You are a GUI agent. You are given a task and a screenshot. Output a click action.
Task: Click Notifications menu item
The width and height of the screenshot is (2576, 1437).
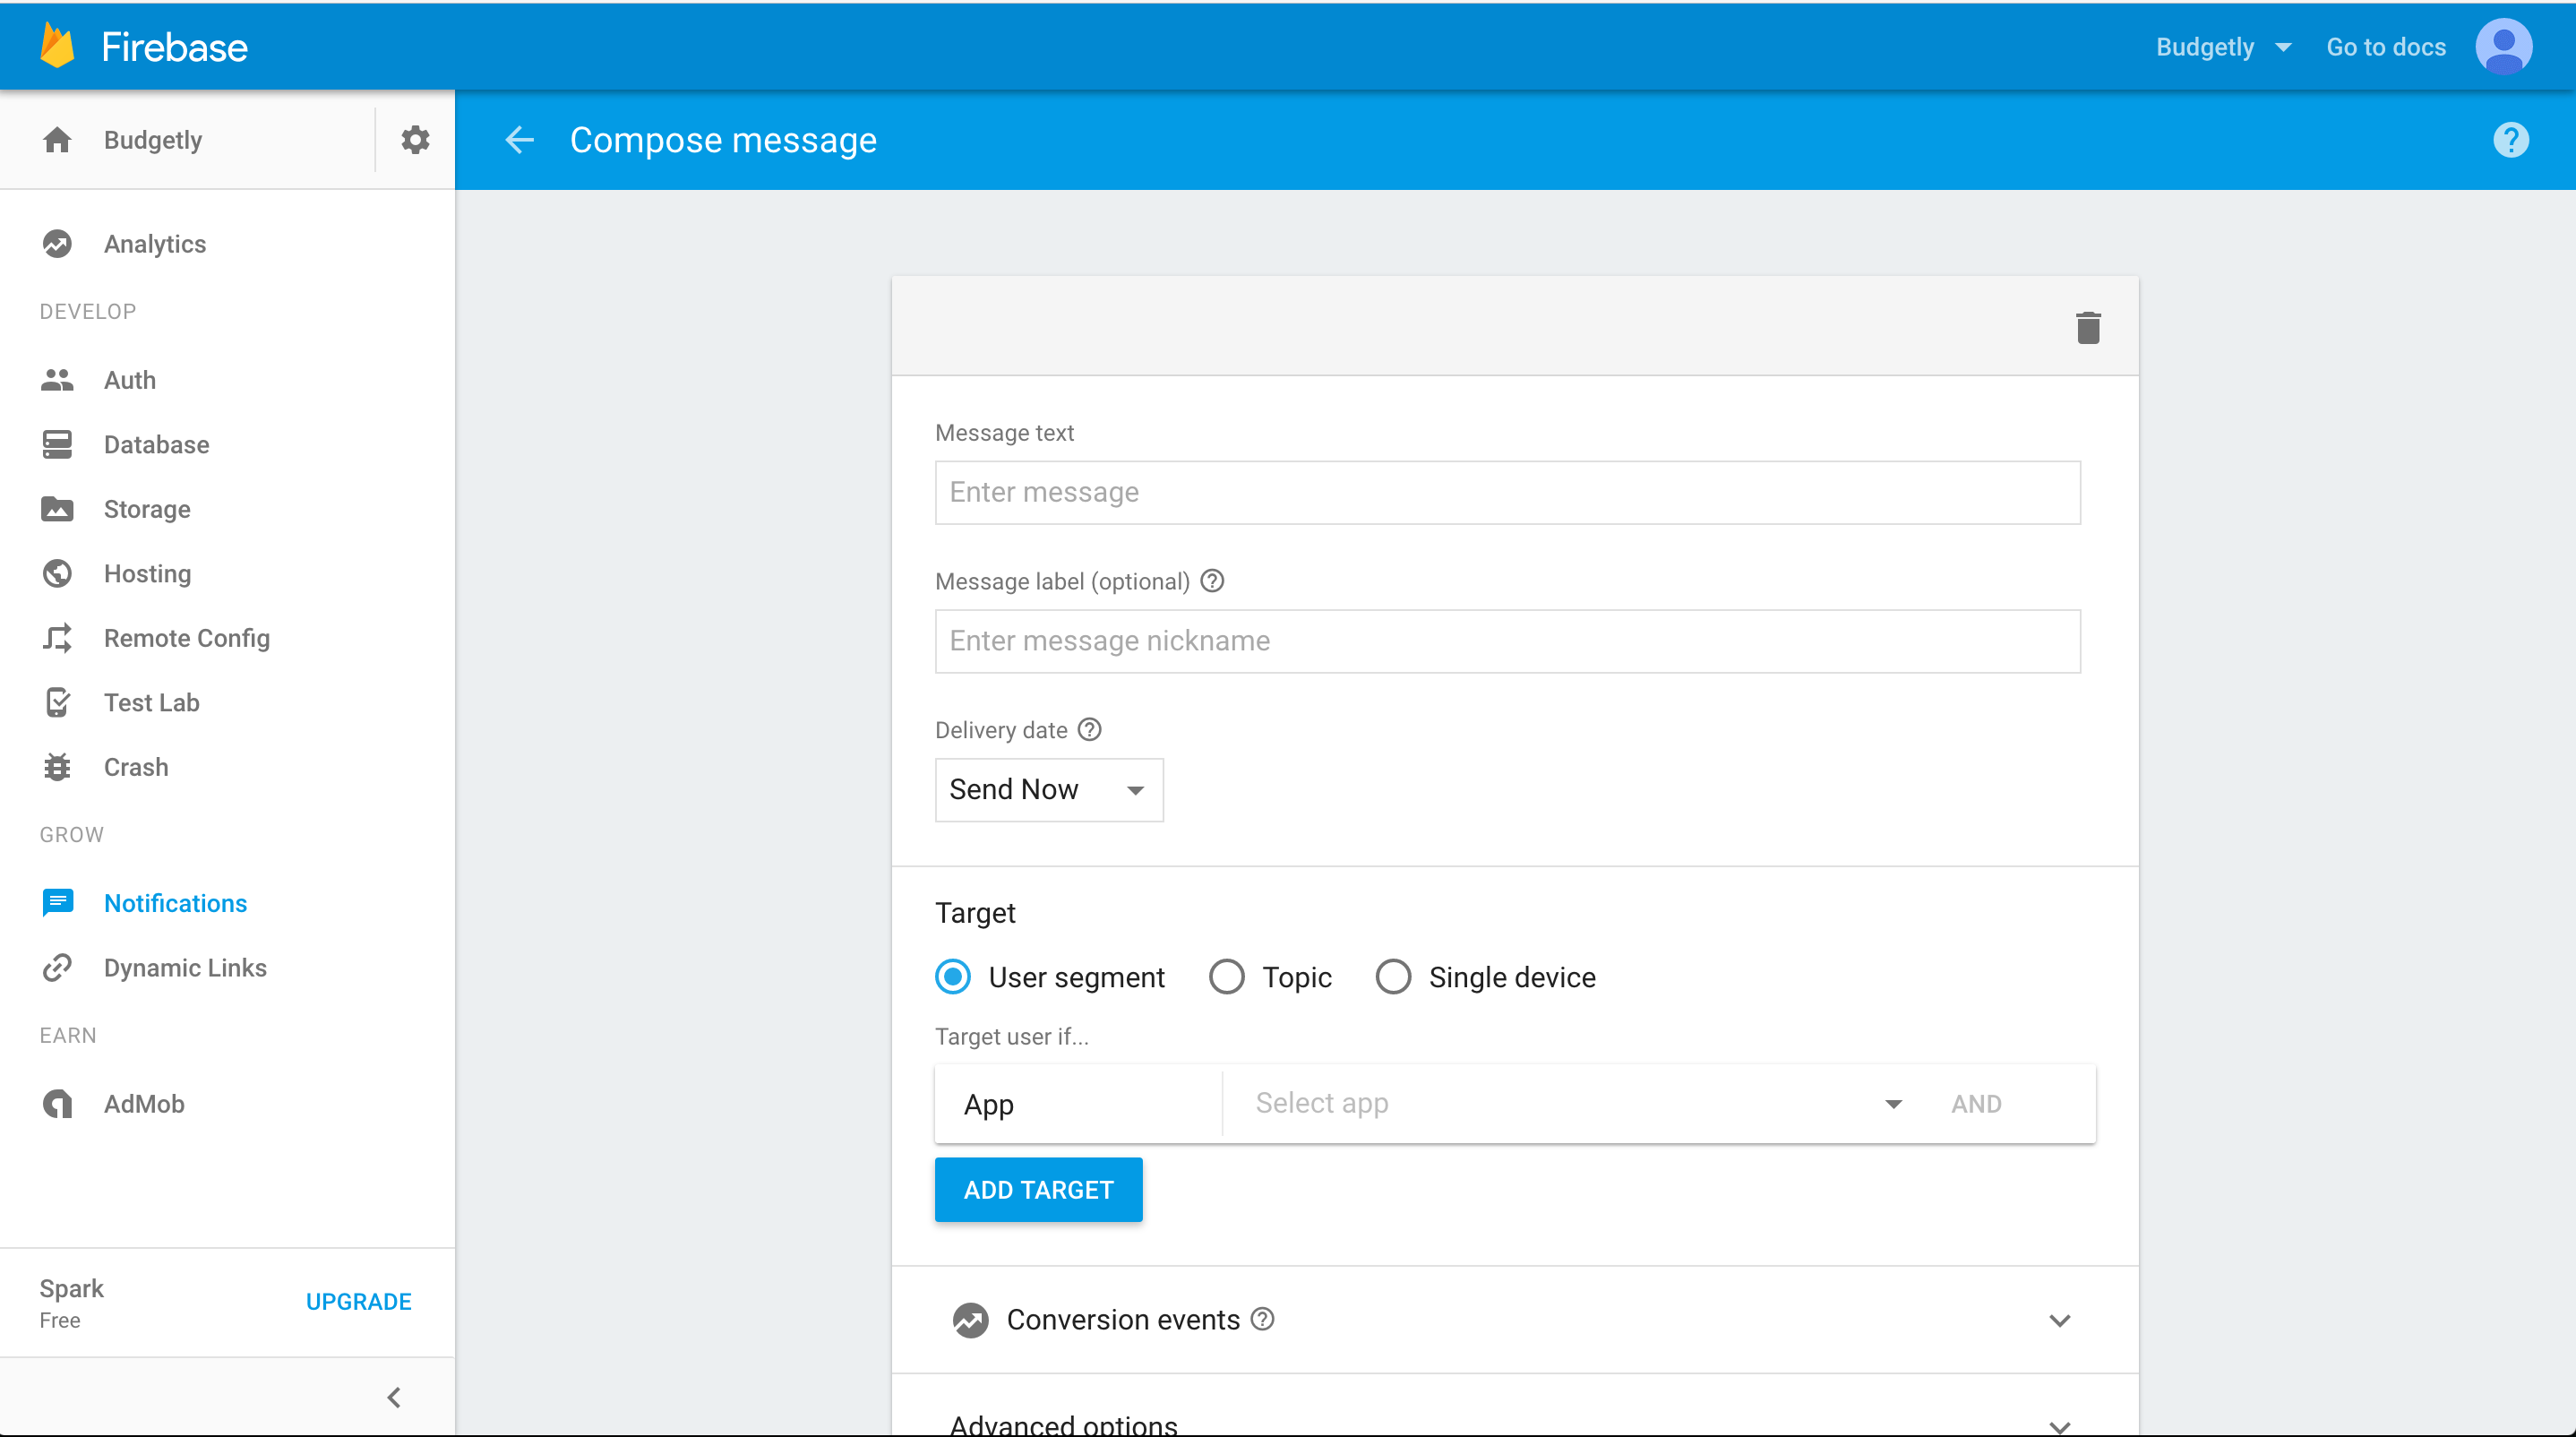[x=176, y=902]
